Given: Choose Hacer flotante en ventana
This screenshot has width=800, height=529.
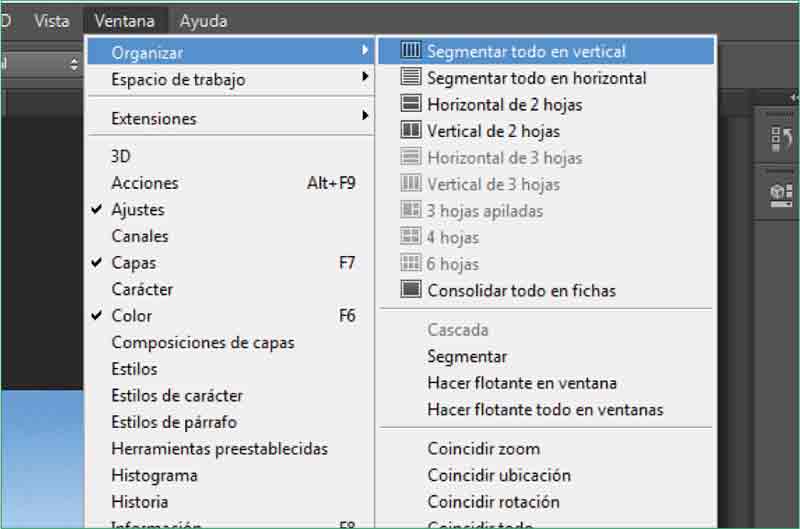Looking at the screenshot, I should click(521, 383).
